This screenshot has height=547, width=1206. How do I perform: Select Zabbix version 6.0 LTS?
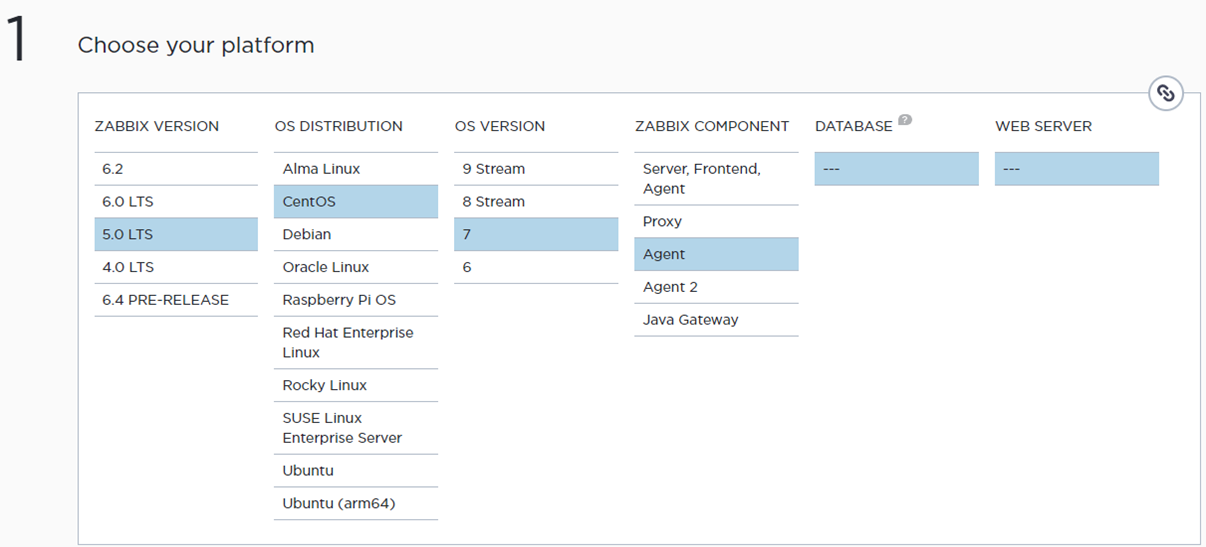(x=176, y=202)
